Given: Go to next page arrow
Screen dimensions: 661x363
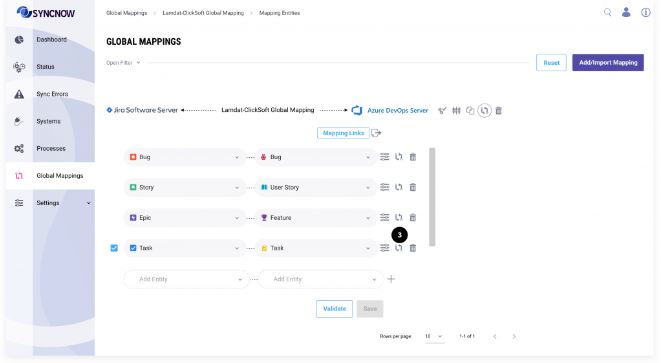Looking at the screenshot, I should coord(514,336).
